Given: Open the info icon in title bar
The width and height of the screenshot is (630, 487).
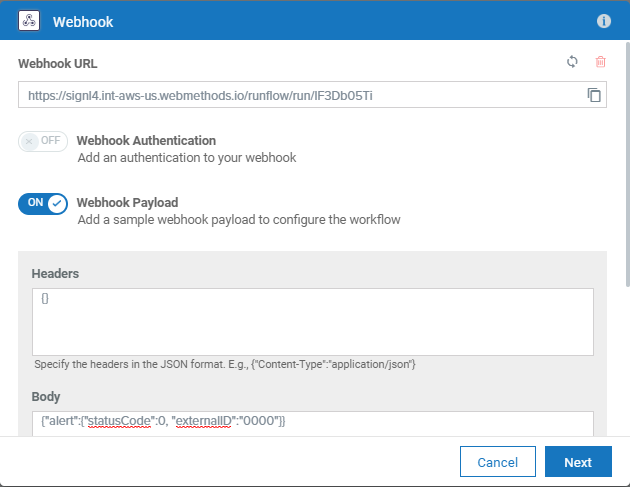Looking at the screenshot, I should (603, 21).
